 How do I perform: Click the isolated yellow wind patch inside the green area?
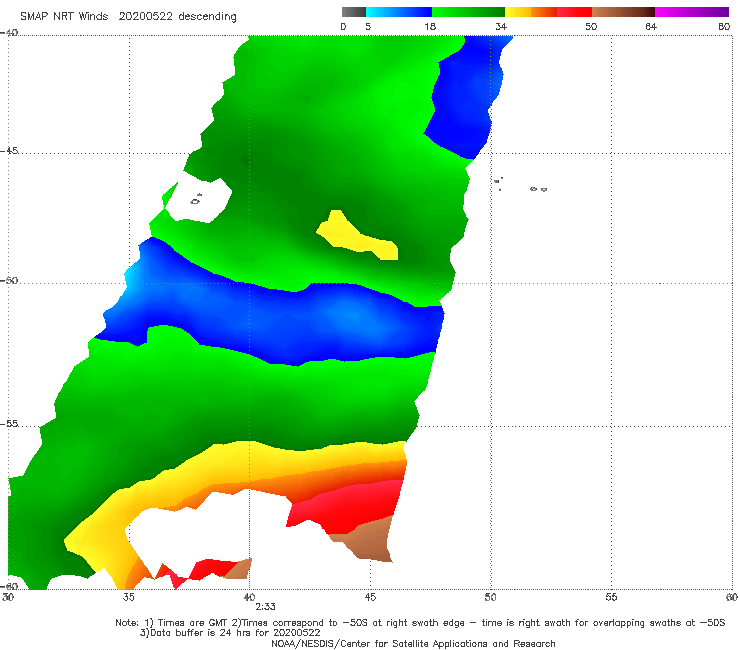[x=358, y=236]
